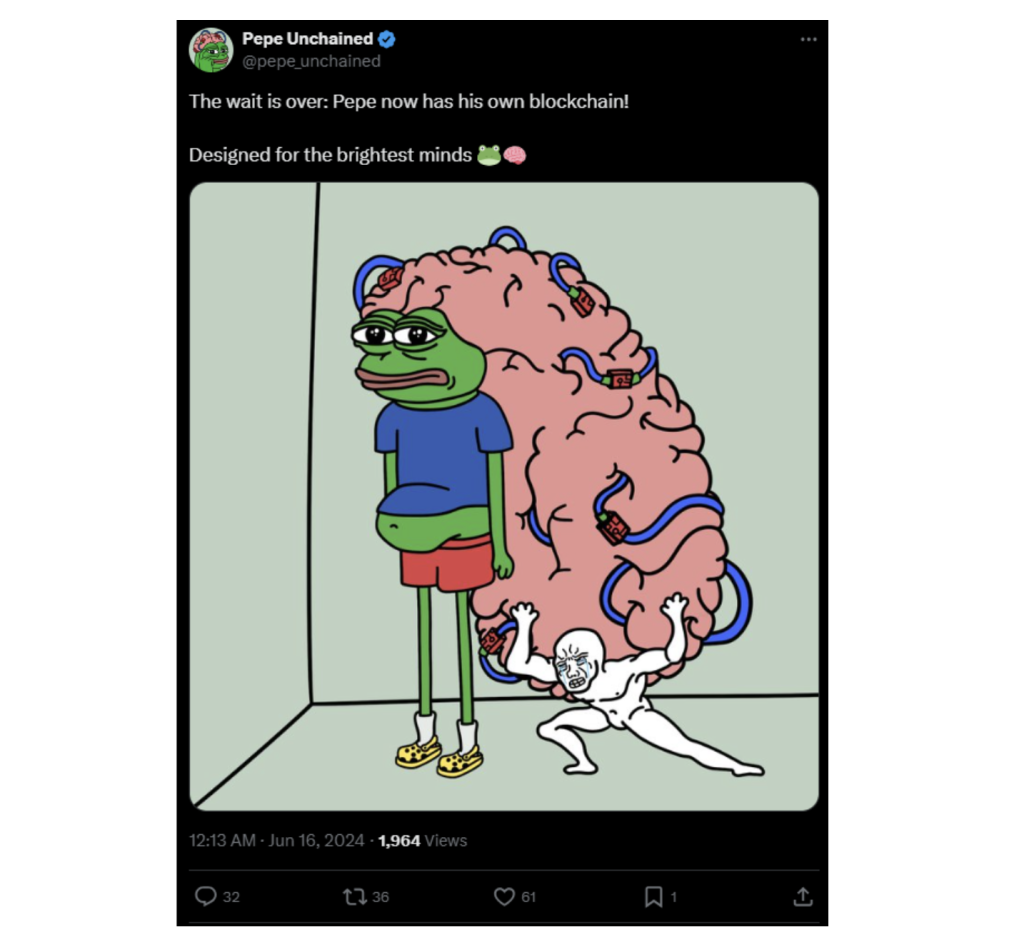
Task: Like the tweet with the heart icon
Action: (504, 897)
